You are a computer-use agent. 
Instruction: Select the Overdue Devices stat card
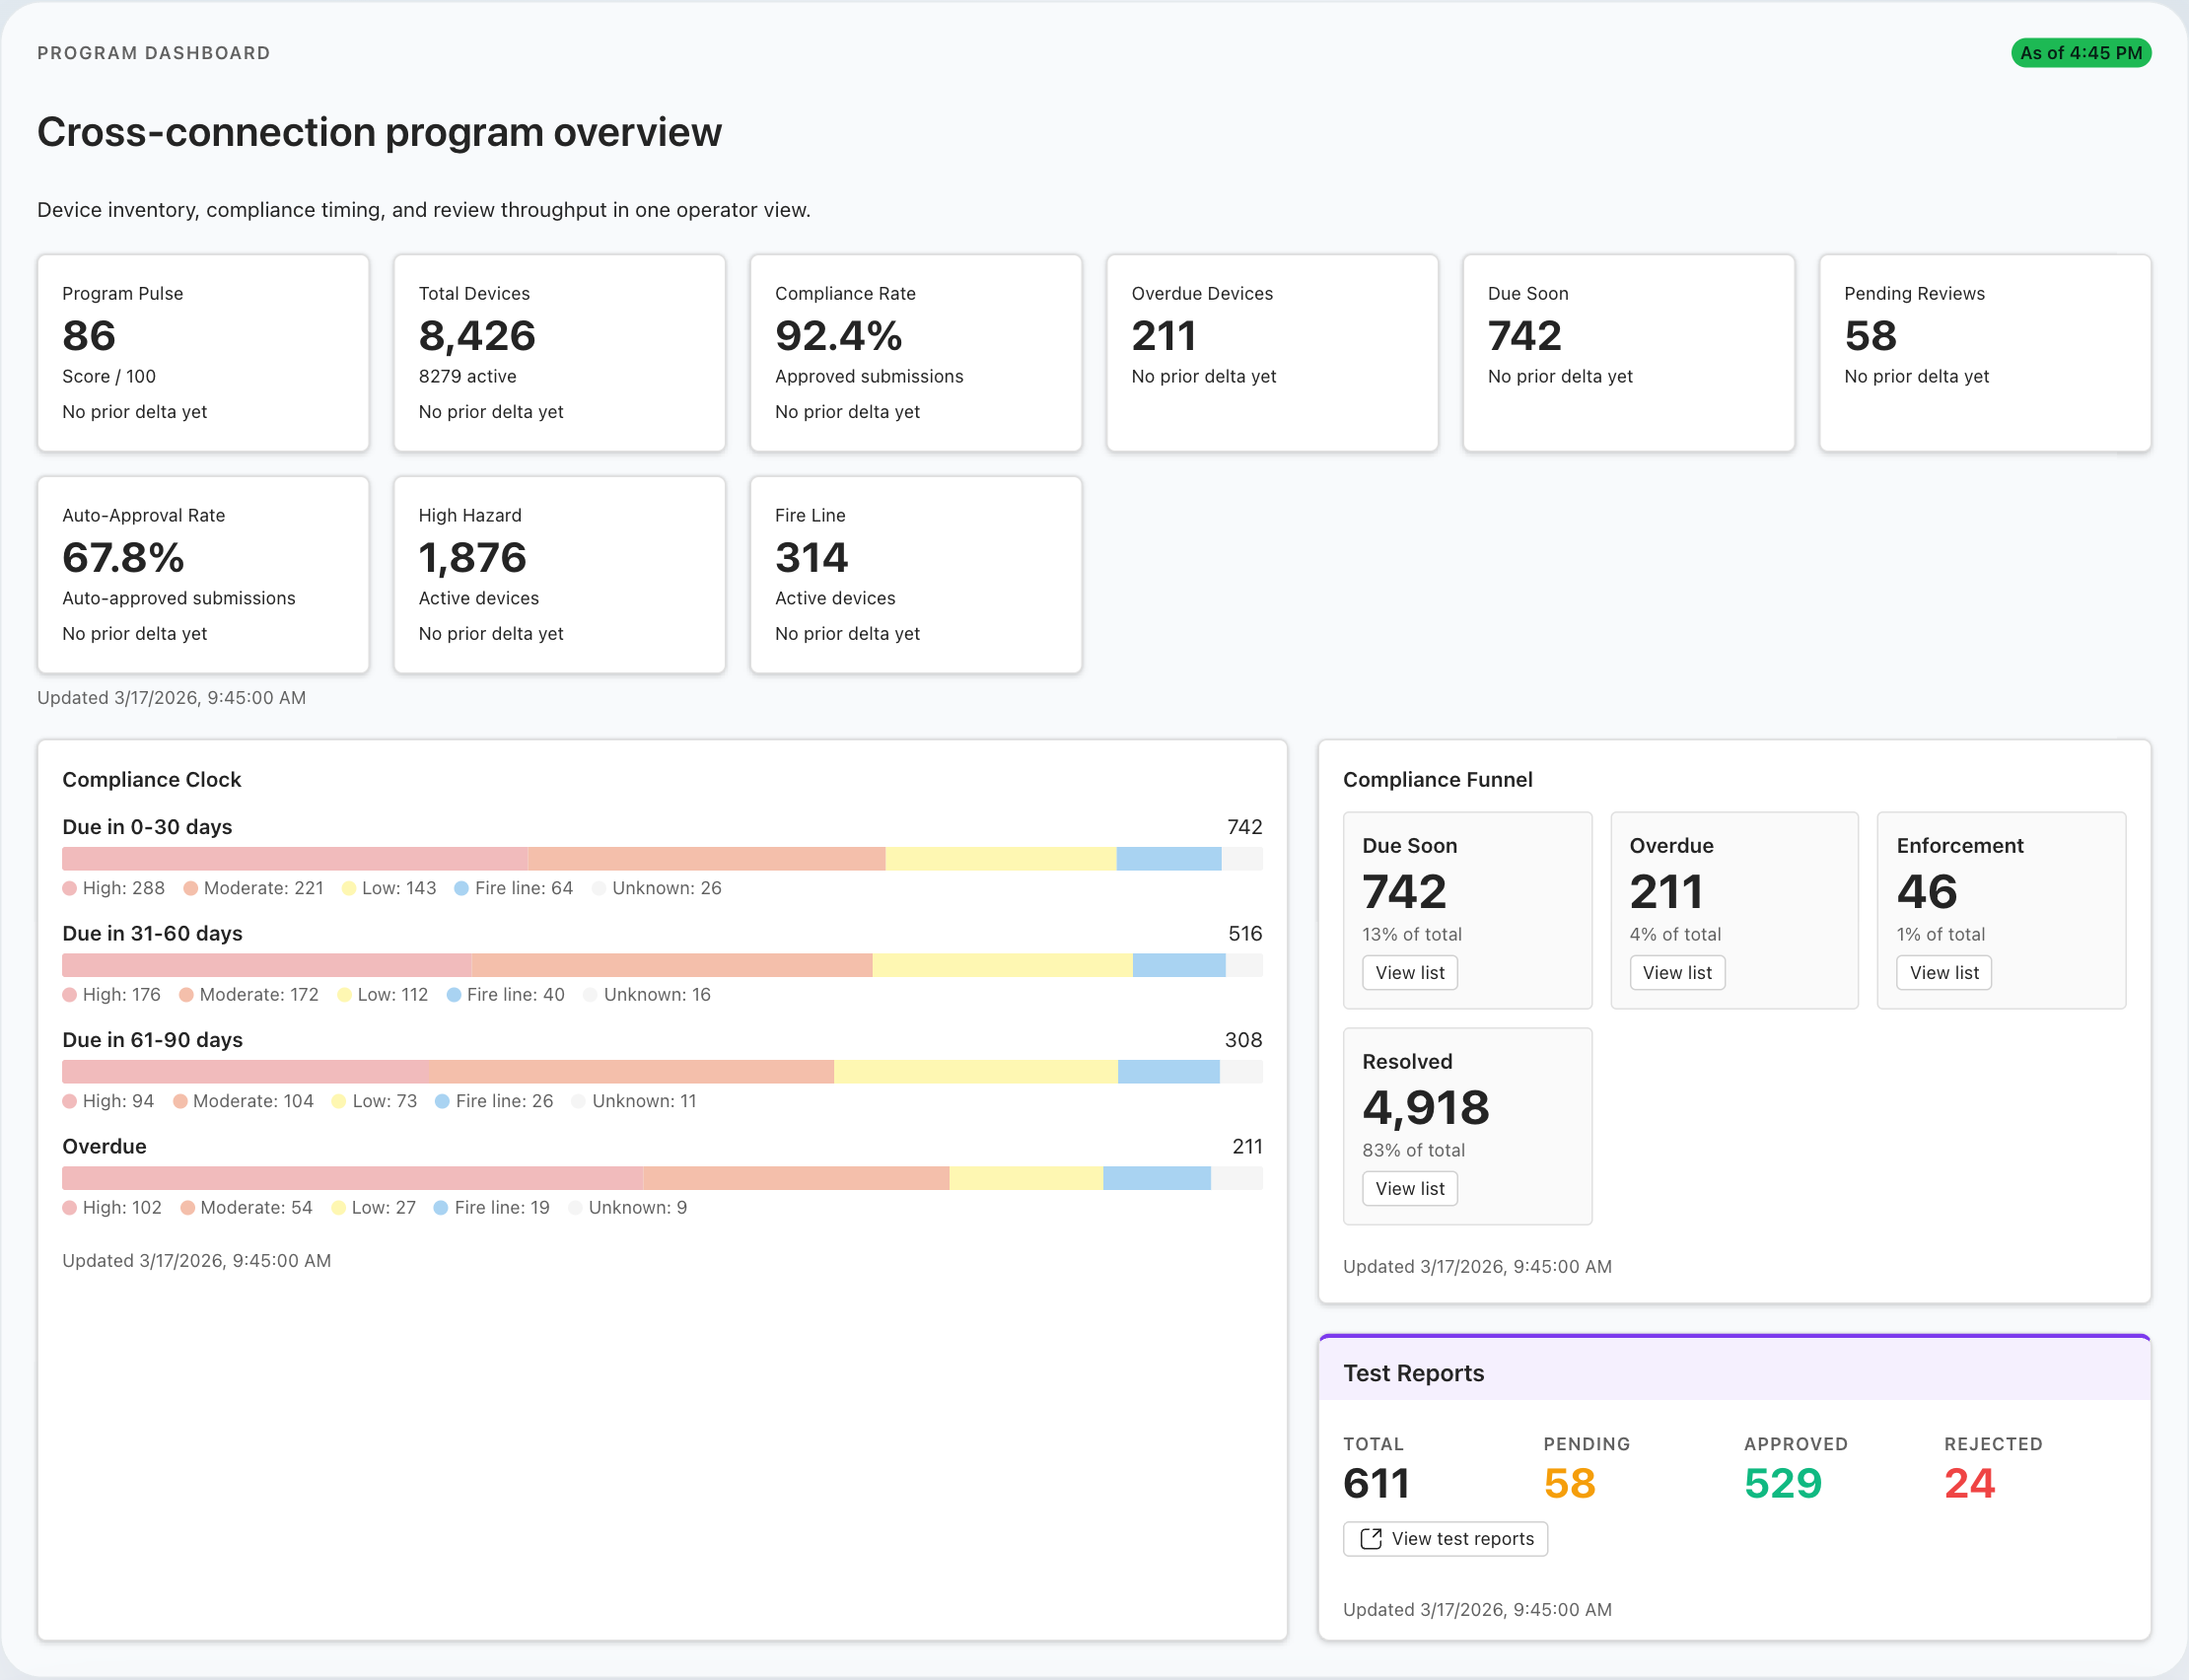pyautogui.click(x=1272, y=353)
